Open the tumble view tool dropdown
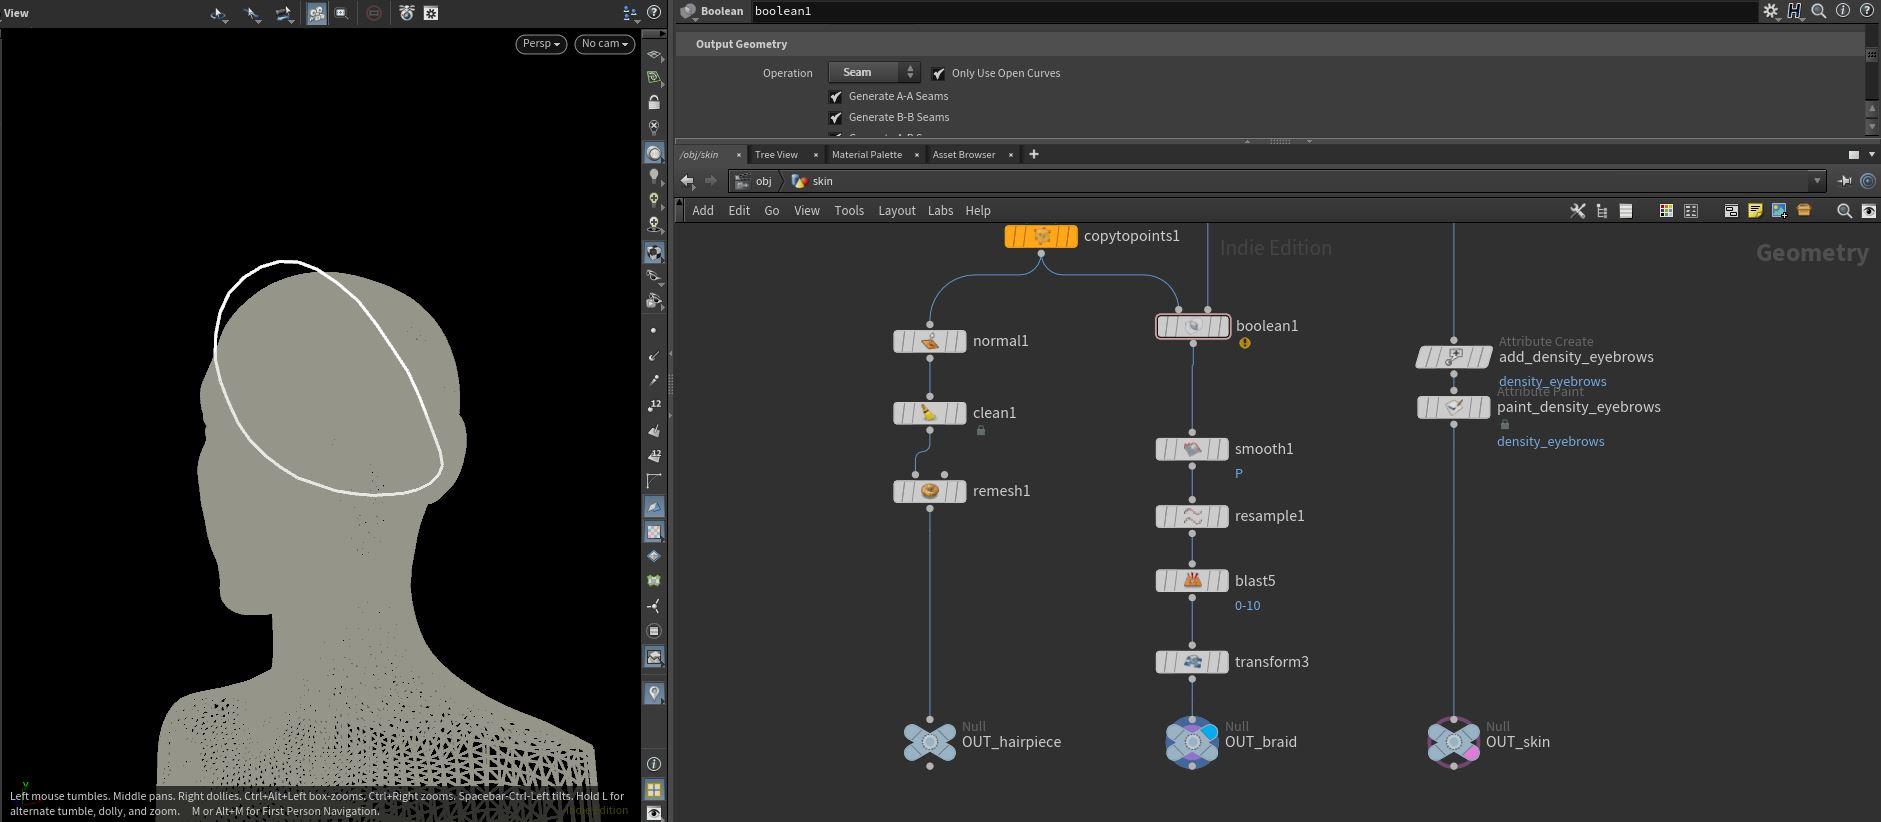 click(x=219, y=14)
